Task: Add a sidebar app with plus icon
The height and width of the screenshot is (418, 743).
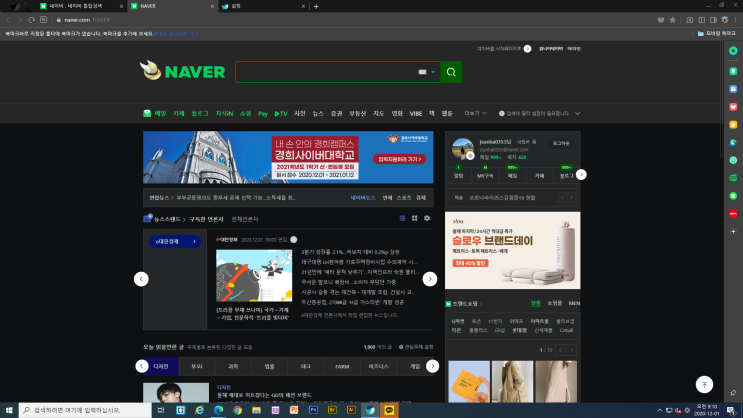Action: (x=733, y=232)
